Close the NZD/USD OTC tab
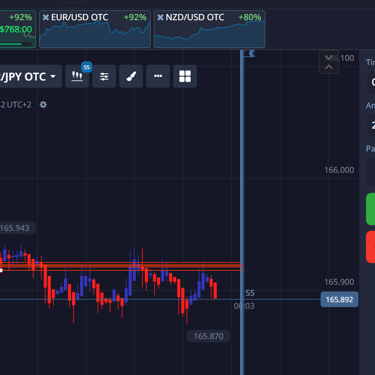Image resolution: width=375 pixels, height=375 pixels. coord(160,17)
